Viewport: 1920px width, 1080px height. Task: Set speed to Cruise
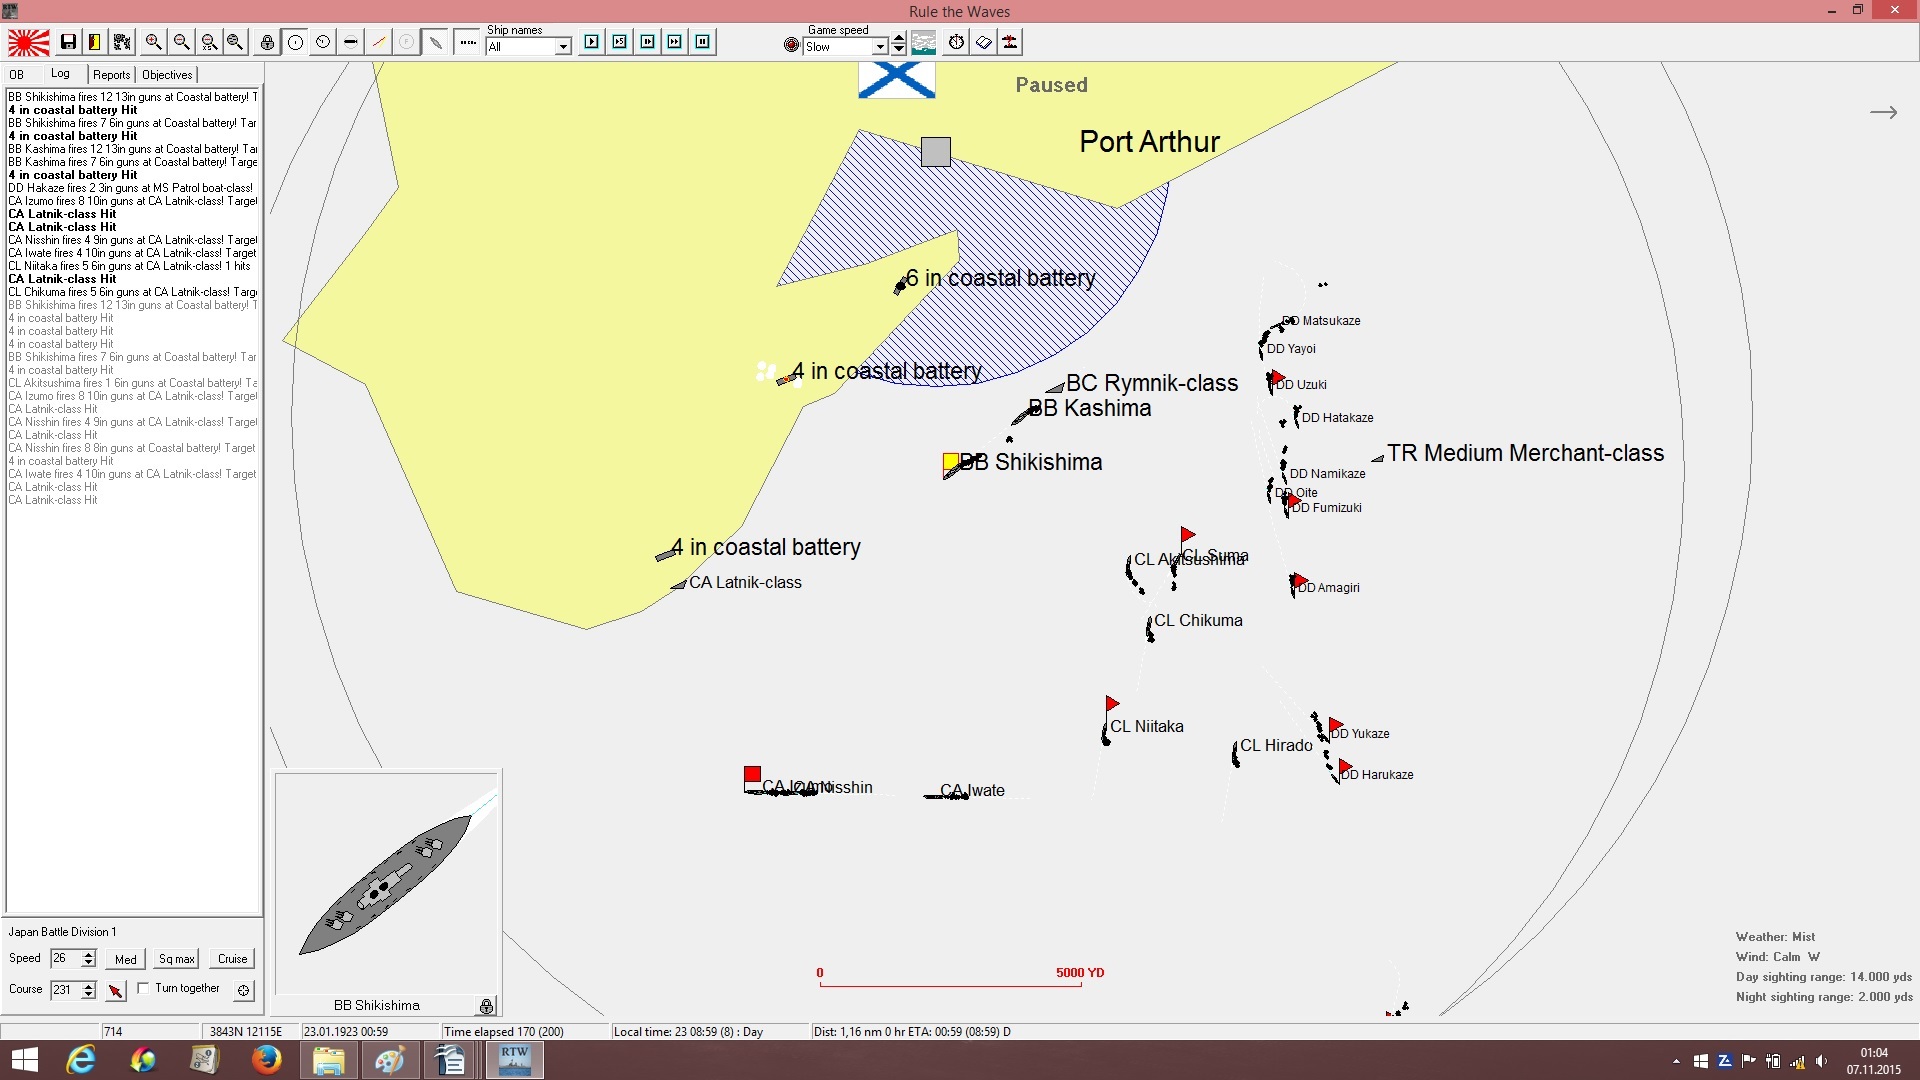click(233, 959)
